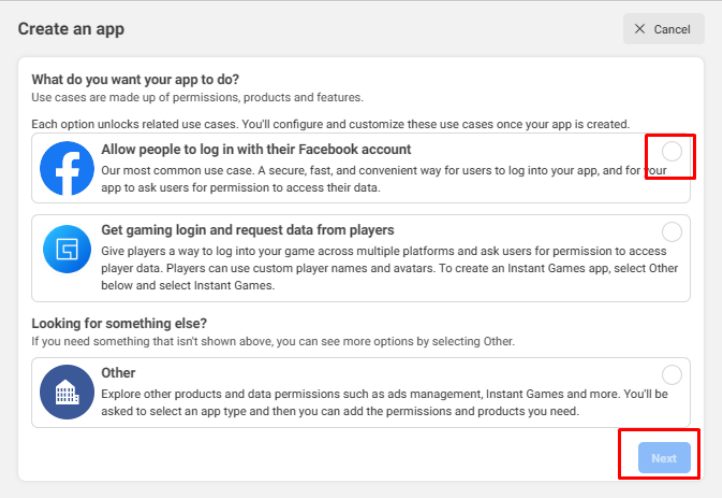Click the 'Other' card title
The width and height of the screenshot is (722, 498).
pyautogui.click(x=118, y=373)
